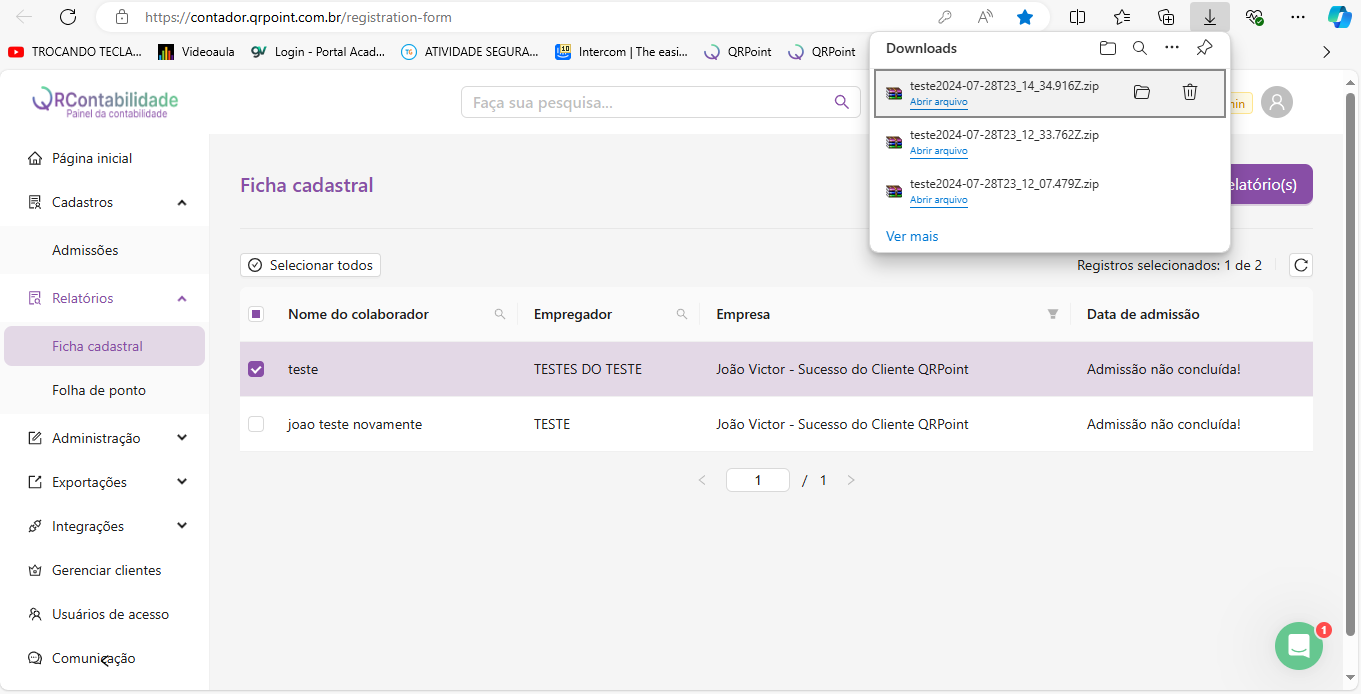Click the Intercom chat bubble icon
1361x694 pixels.
pos(1298,646)
